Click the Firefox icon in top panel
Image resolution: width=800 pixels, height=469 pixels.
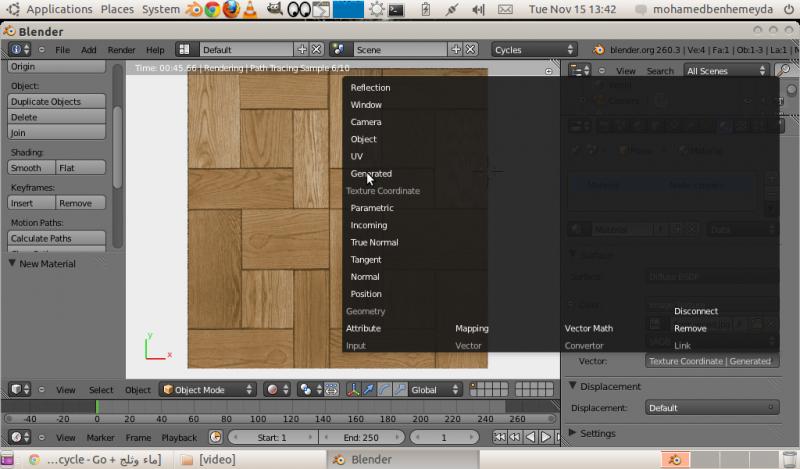[x=231, y=10]
